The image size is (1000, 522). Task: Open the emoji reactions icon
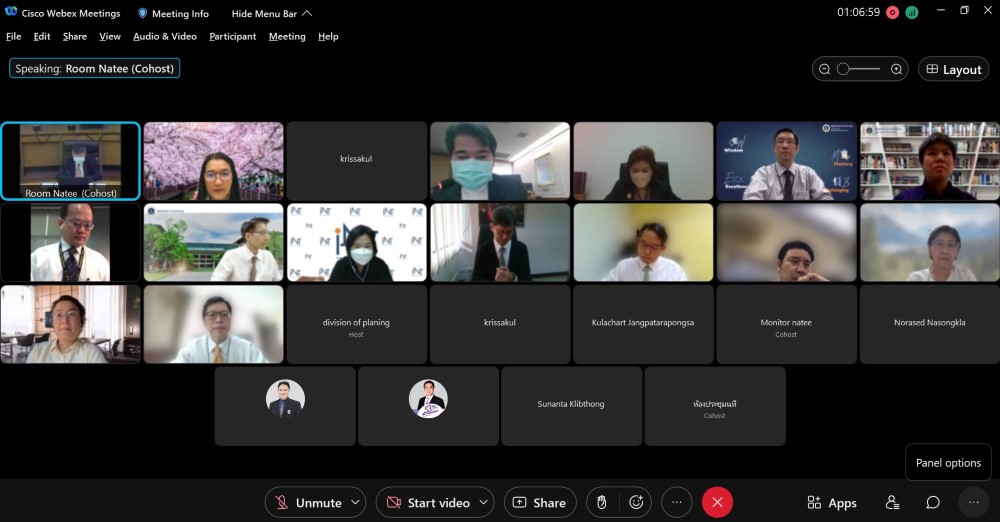coord(636,503)
